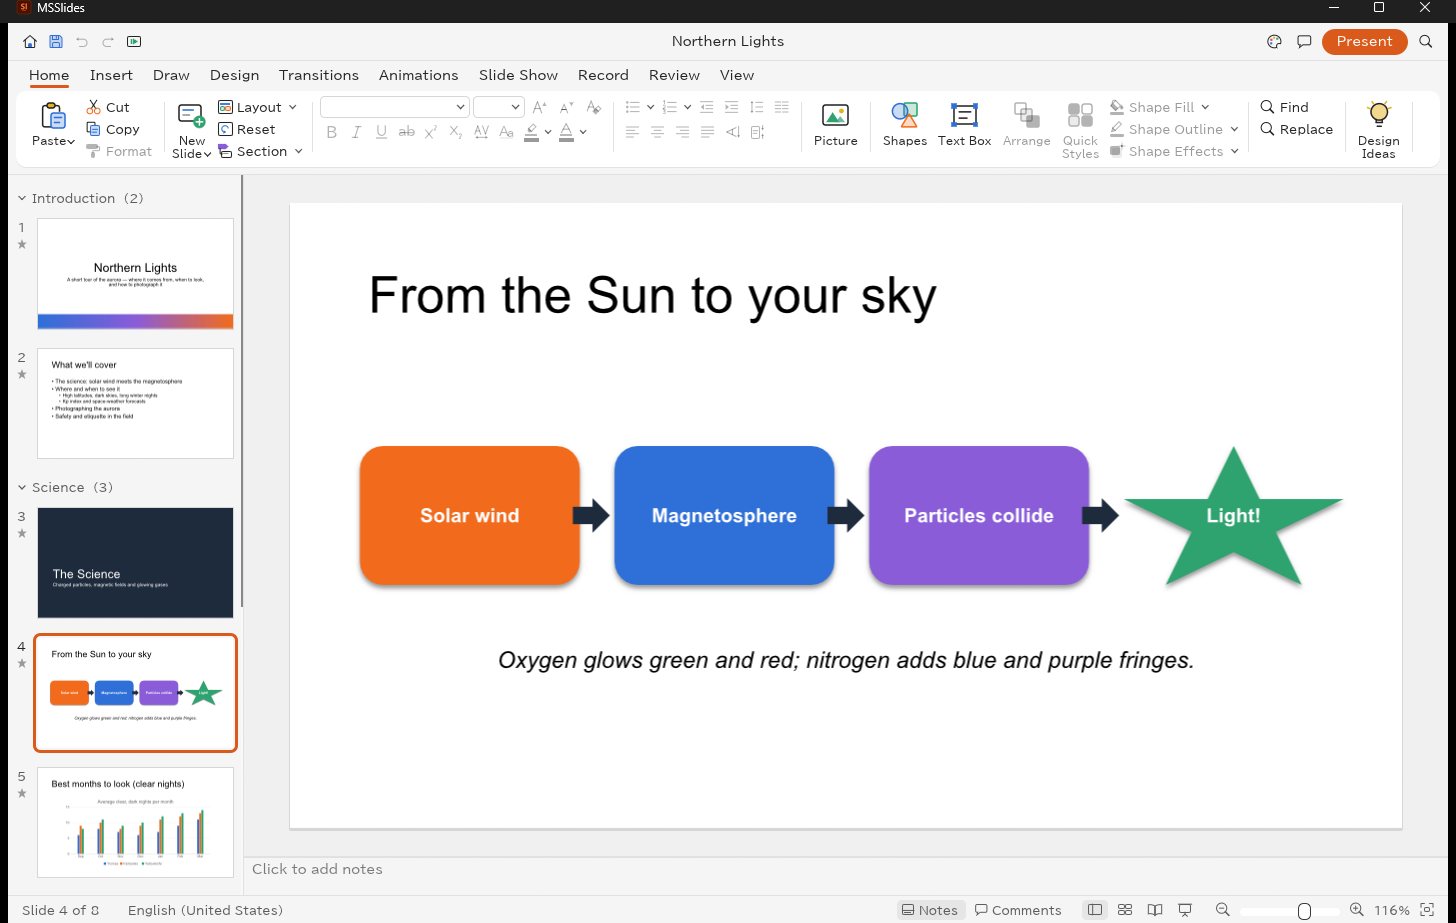This screenshot has height=923, width=1456.
Task: Toggle Bold formatting
Action: point(331,132)
